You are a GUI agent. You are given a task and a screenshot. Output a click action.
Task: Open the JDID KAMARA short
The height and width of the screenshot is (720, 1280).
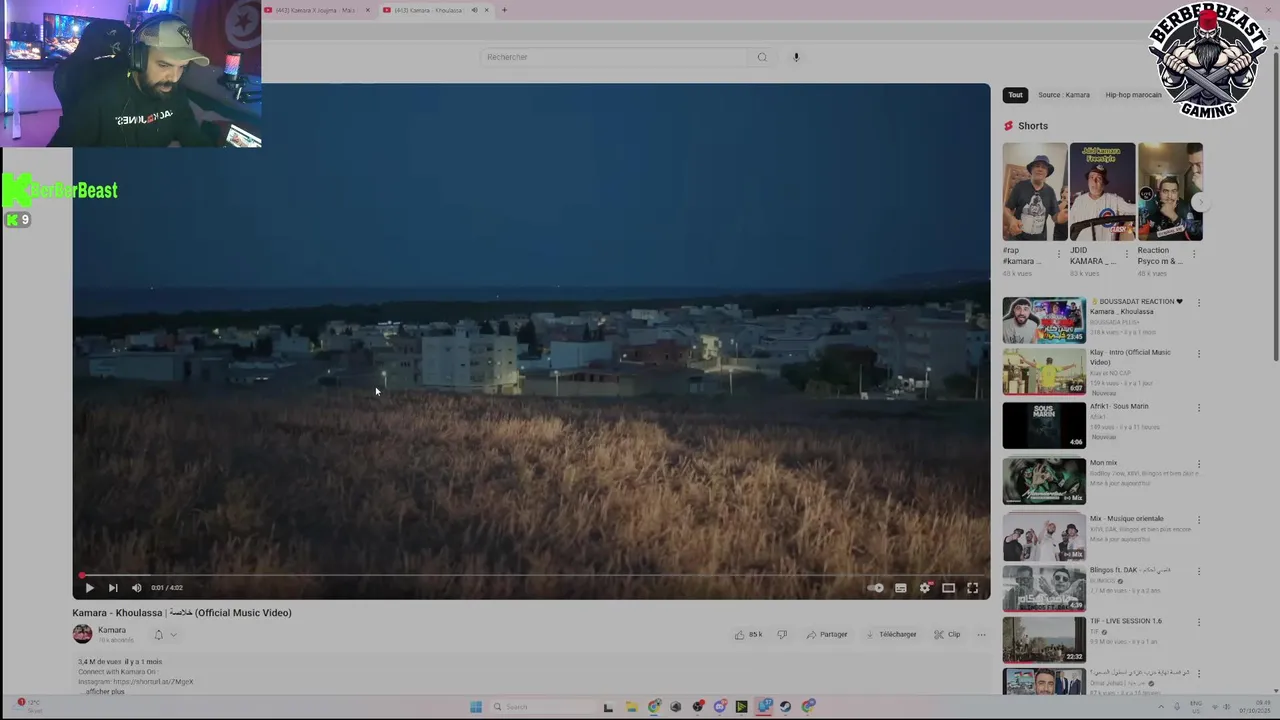1102,192
